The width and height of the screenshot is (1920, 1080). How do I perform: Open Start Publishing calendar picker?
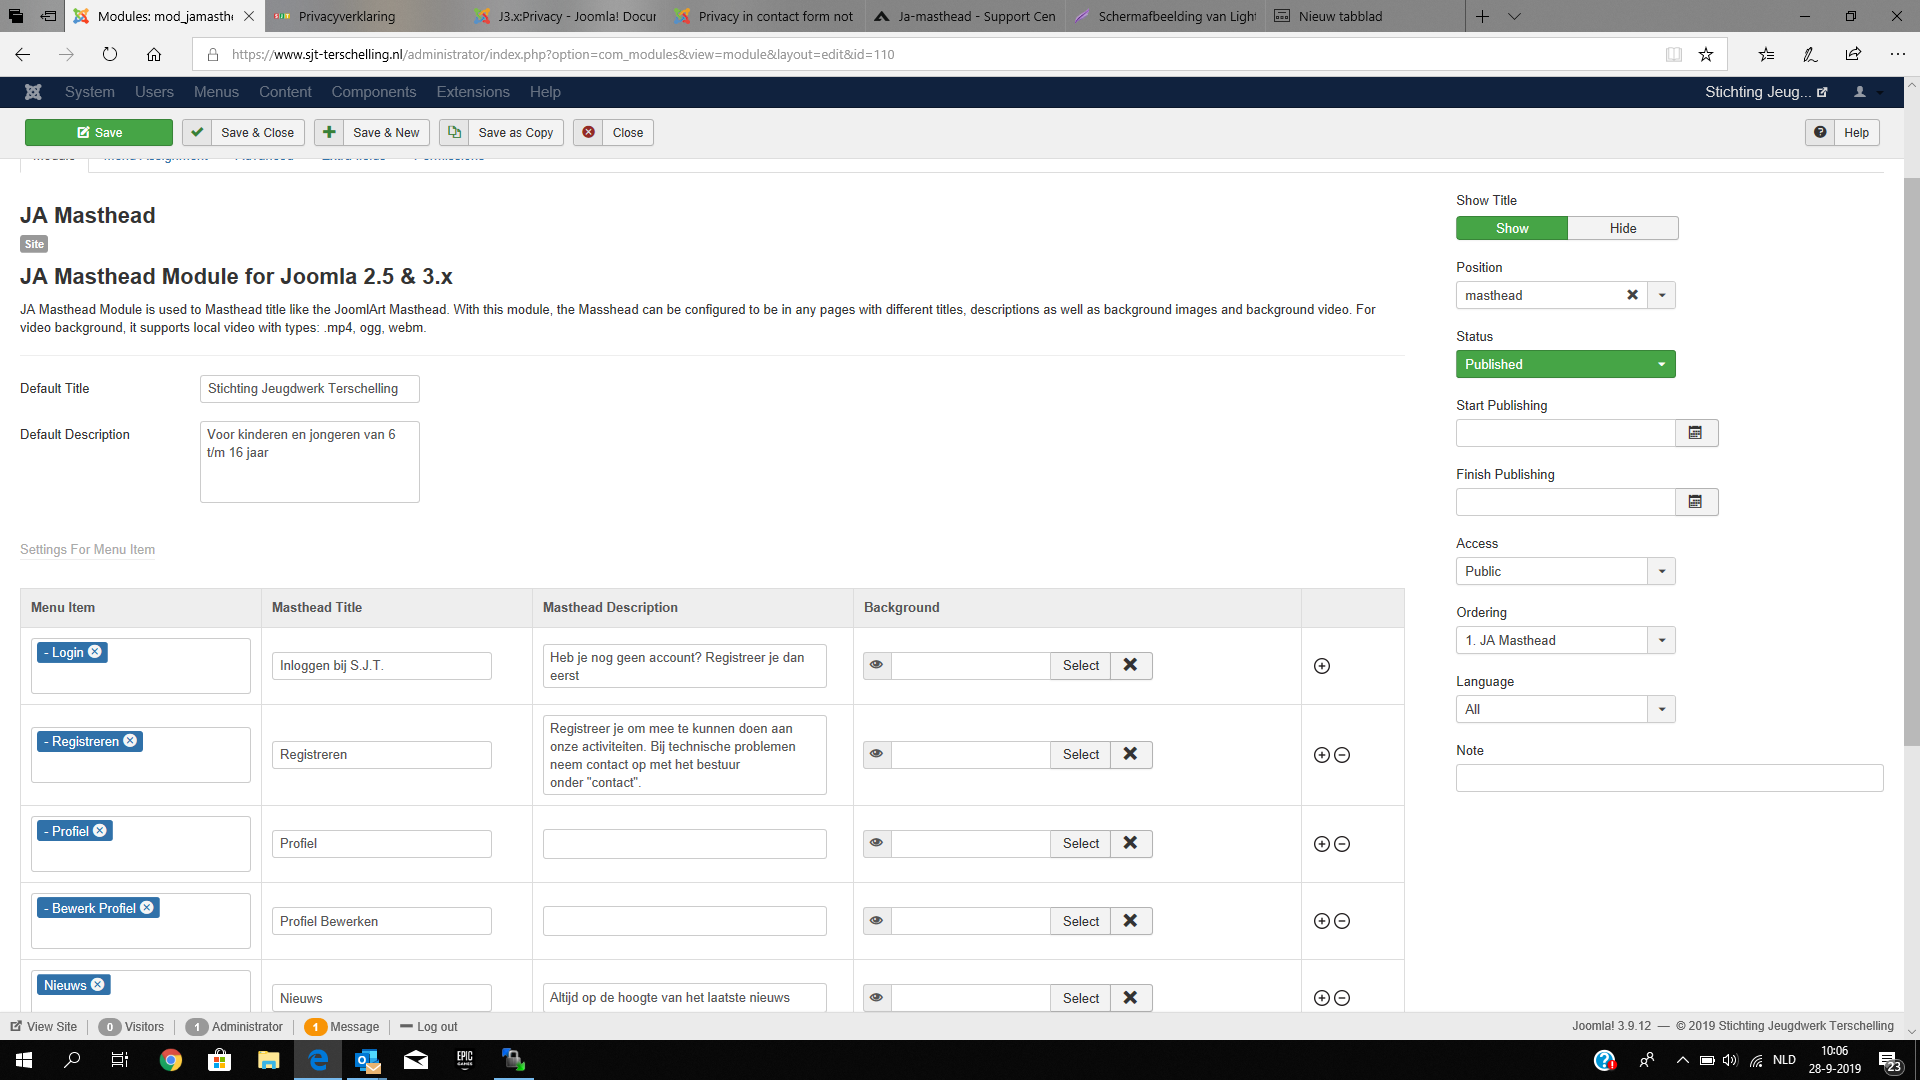[x=1695, y=433]
